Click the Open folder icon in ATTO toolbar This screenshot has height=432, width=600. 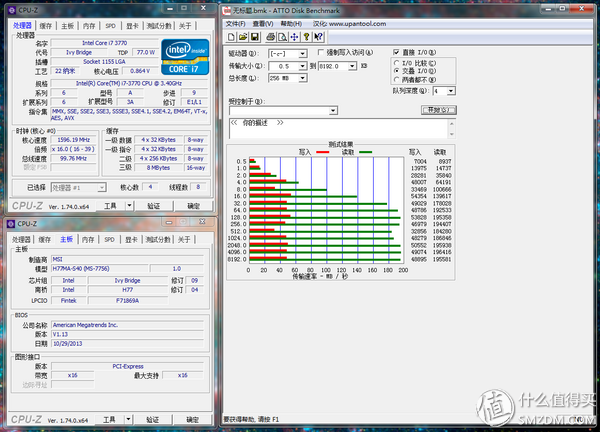tap(243, 37)
